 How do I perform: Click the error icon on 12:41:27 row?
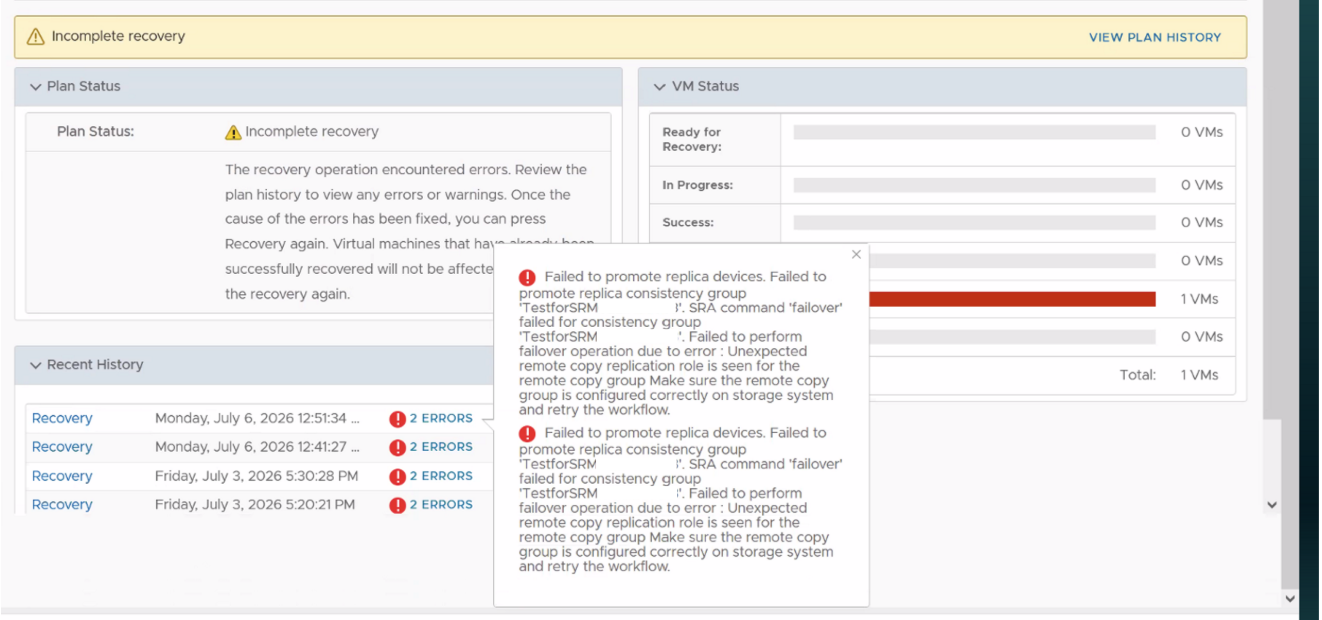398,448
